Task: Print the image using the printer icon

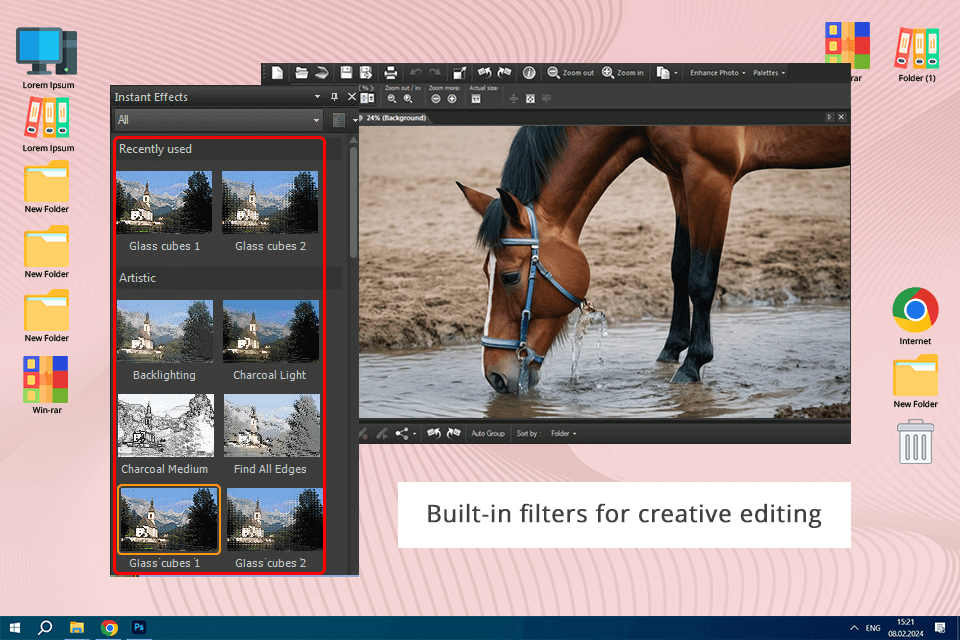Action: coord(391,73)
